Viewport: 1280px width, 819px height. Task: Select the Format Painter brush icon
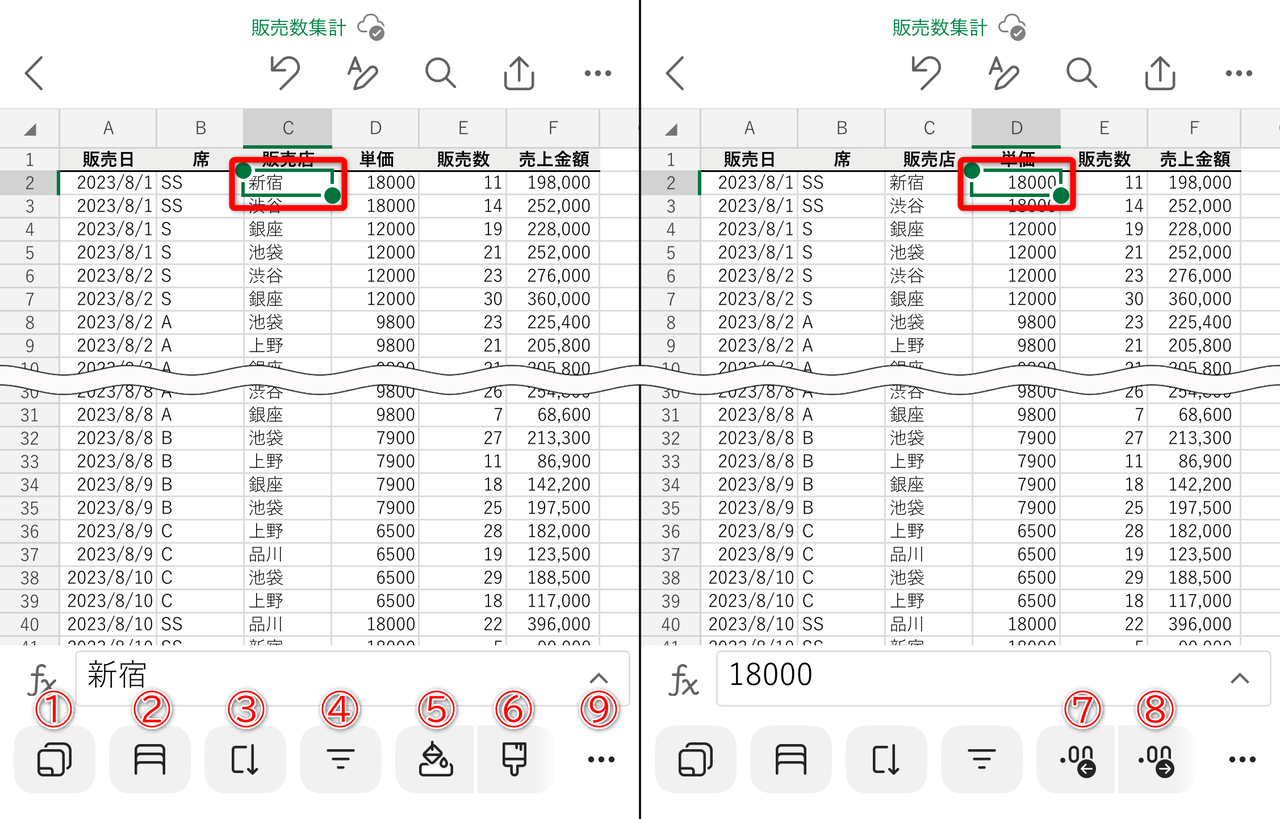coord(513,758)
